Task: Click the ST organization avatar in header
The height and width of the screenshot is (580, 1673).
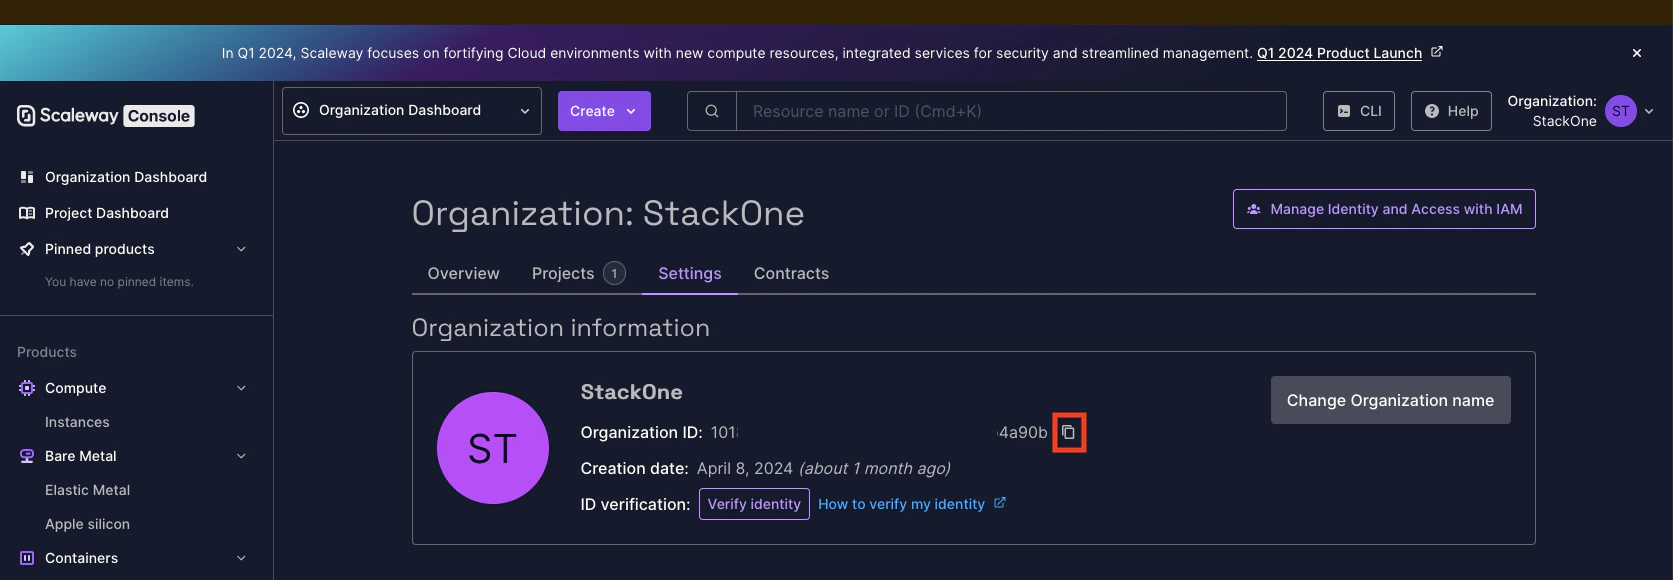Action: 1621,111
